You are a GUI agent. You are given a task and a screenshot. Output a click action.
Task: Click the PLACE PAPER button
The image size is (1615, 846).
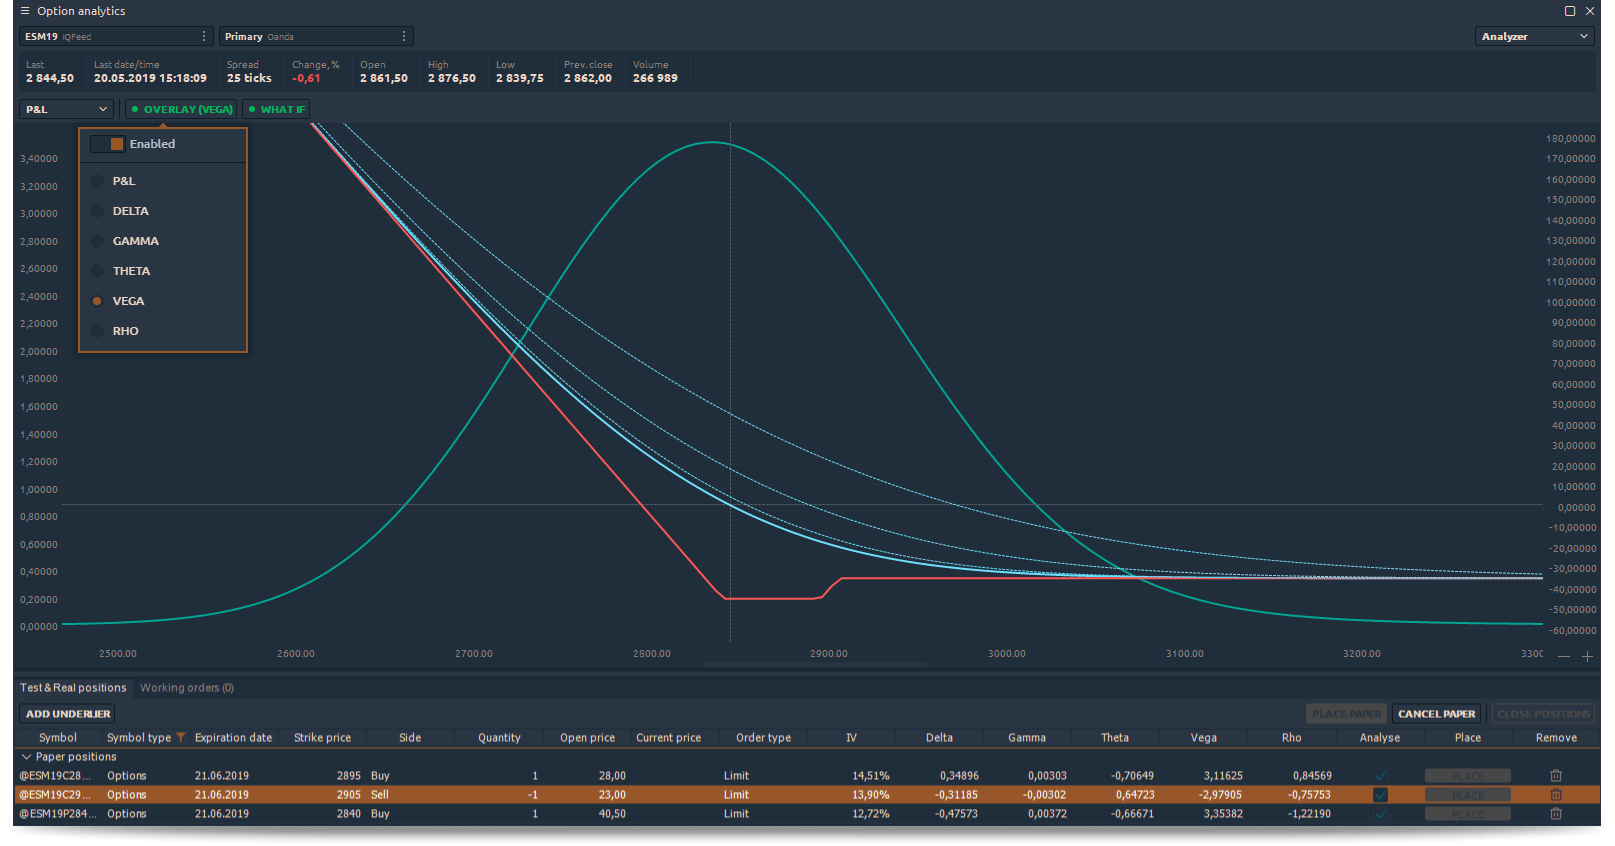(1346, 714)
